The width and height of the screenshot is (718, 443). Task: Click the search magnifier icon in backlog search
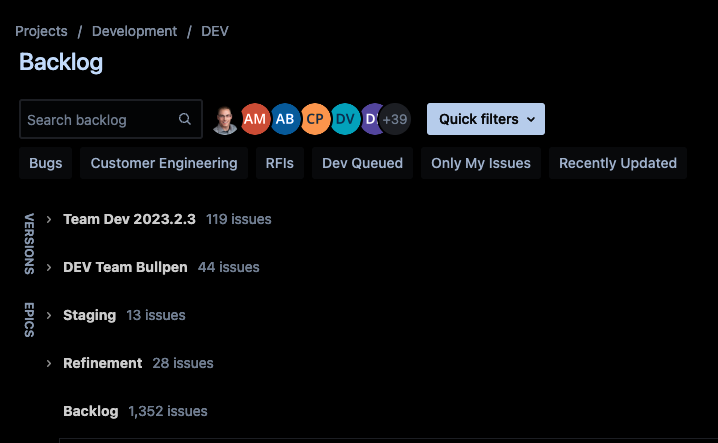click(185, 119)
